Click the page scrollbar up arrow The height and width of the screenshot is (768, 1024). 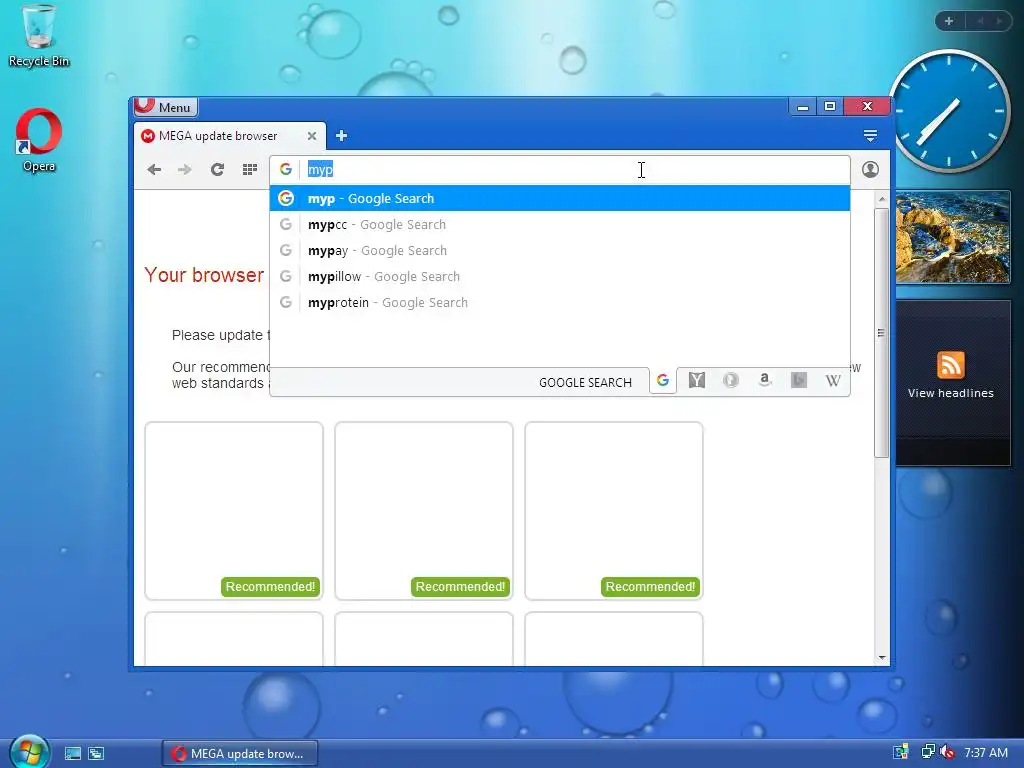click(882, 199)
